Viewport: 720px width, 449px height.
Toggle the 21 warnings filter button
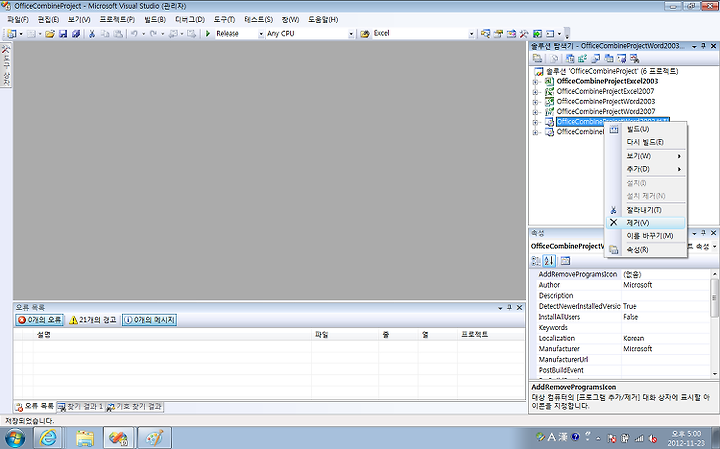coord(93,320)
